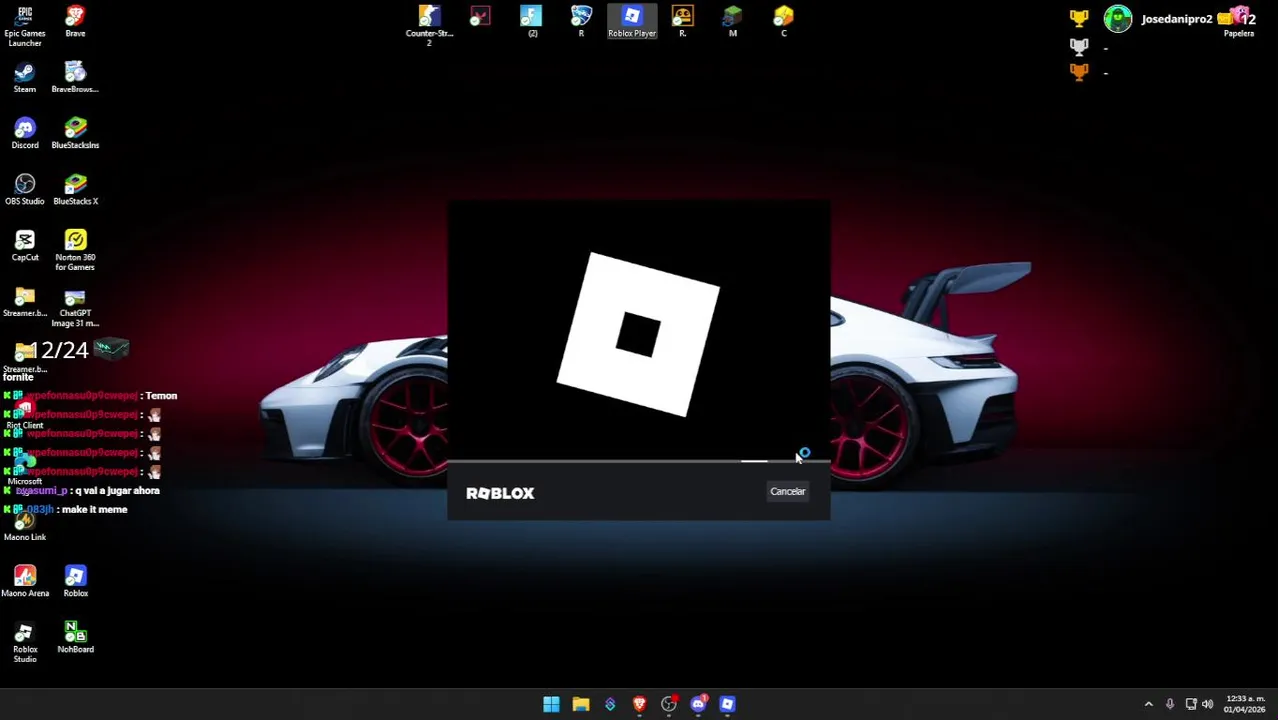1278x720 pixels.
Task: Open the BlueStacksIns desktop icon
Action: pyautogui.click(x=75, y=134)
